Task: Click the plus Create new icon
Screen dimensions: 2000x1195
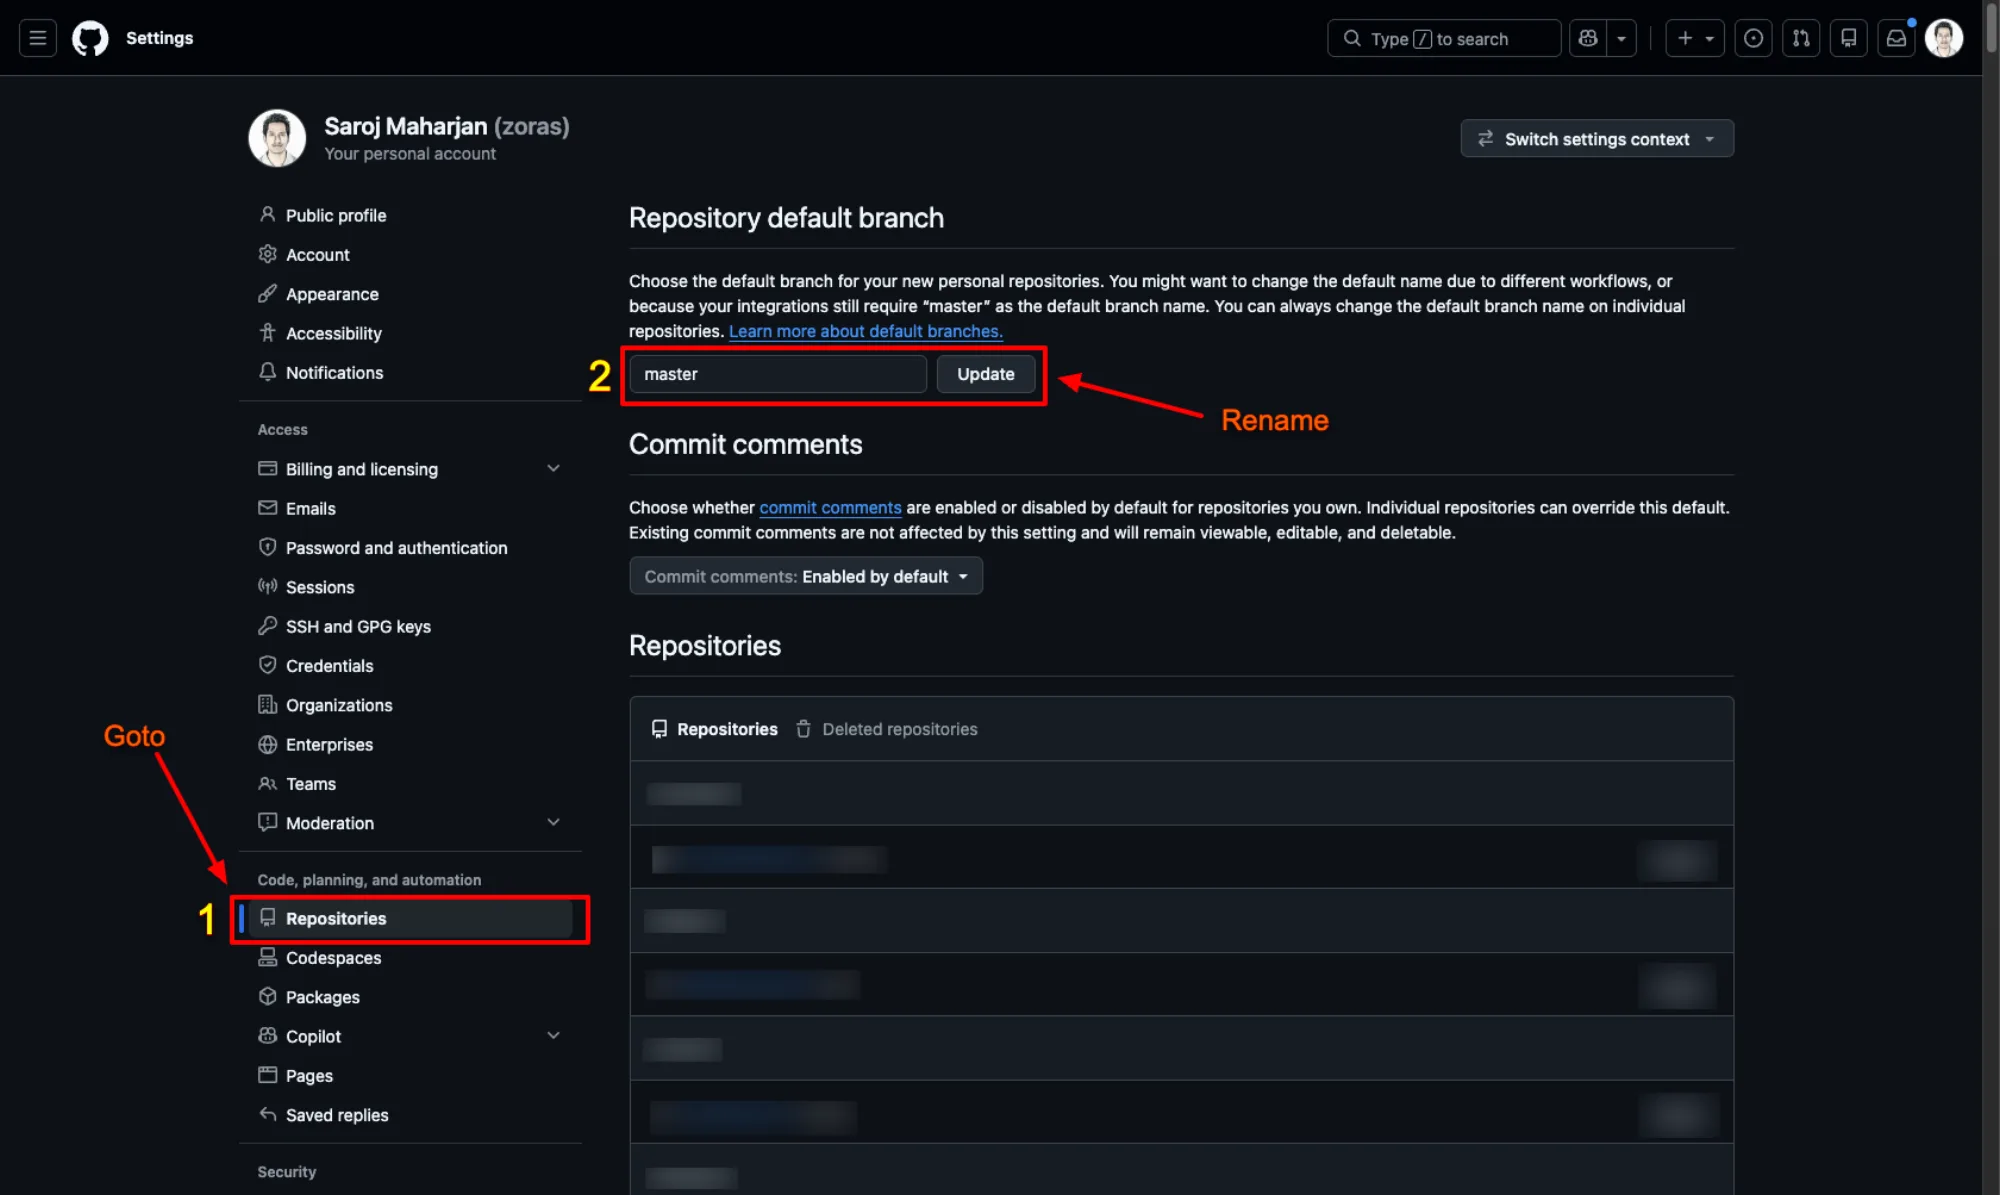Action: (x=1695, y=38)
